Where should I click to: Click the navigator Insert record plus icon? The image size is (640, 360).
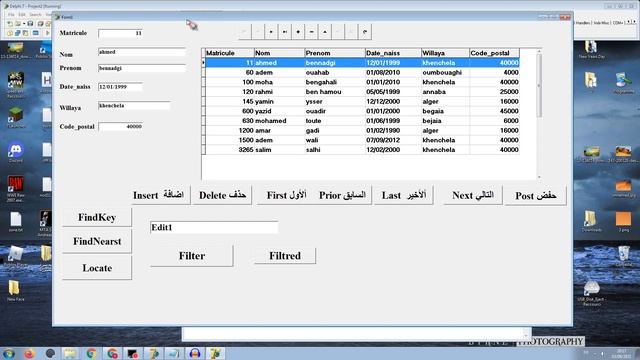[298, 32]
